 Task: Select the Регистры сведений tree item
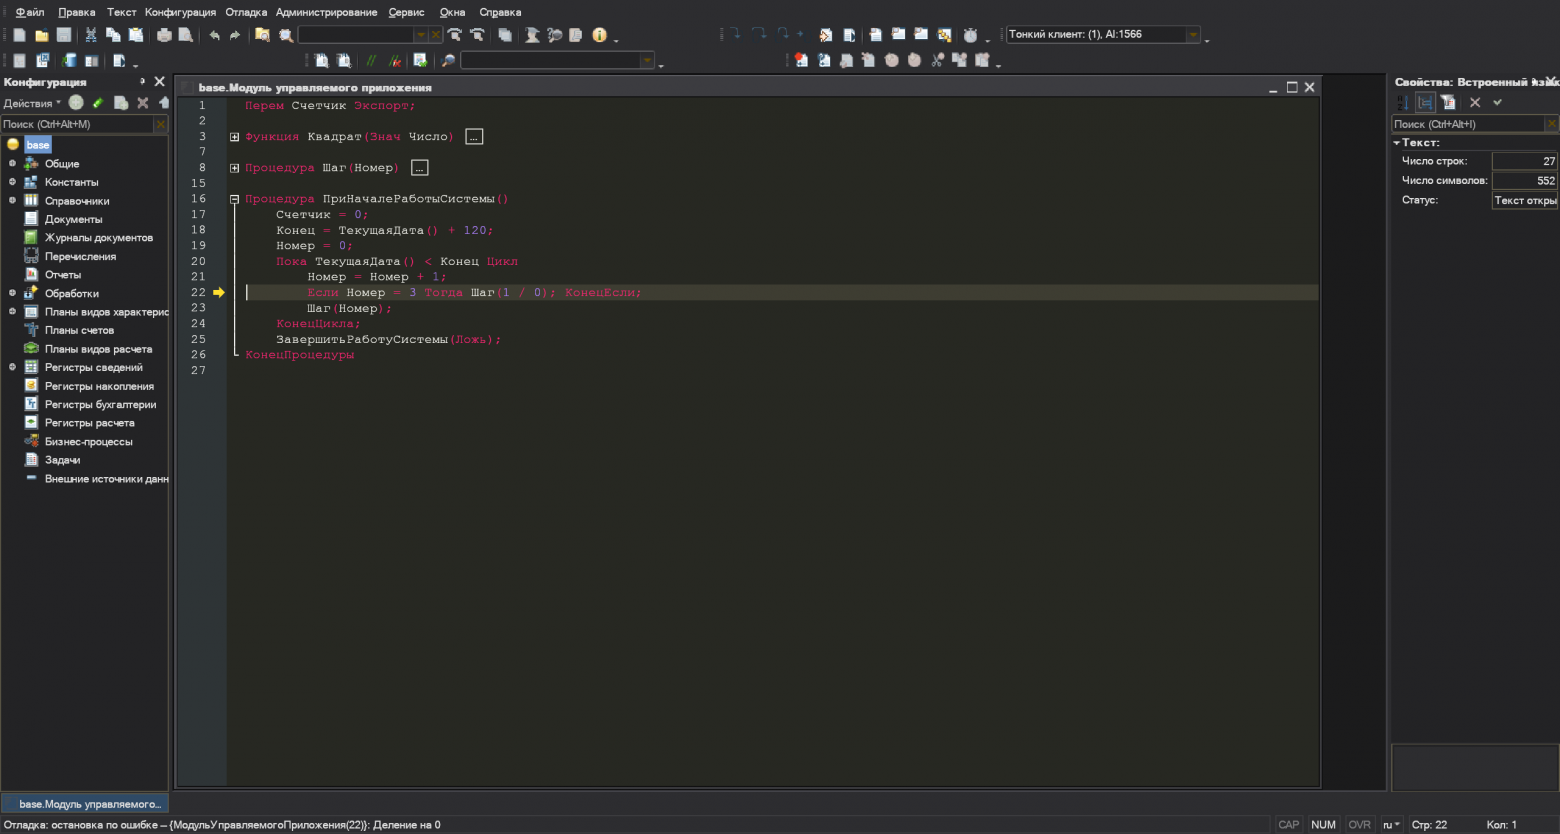pos(93,367)
